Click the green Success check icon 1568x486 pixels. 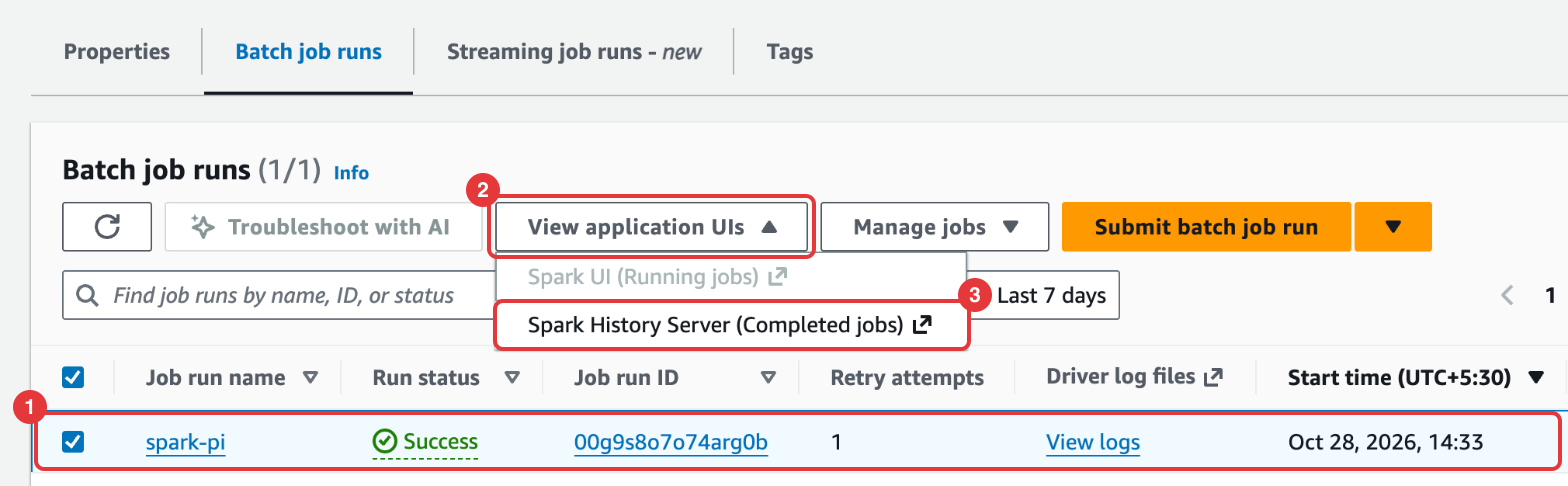point(384,441)
